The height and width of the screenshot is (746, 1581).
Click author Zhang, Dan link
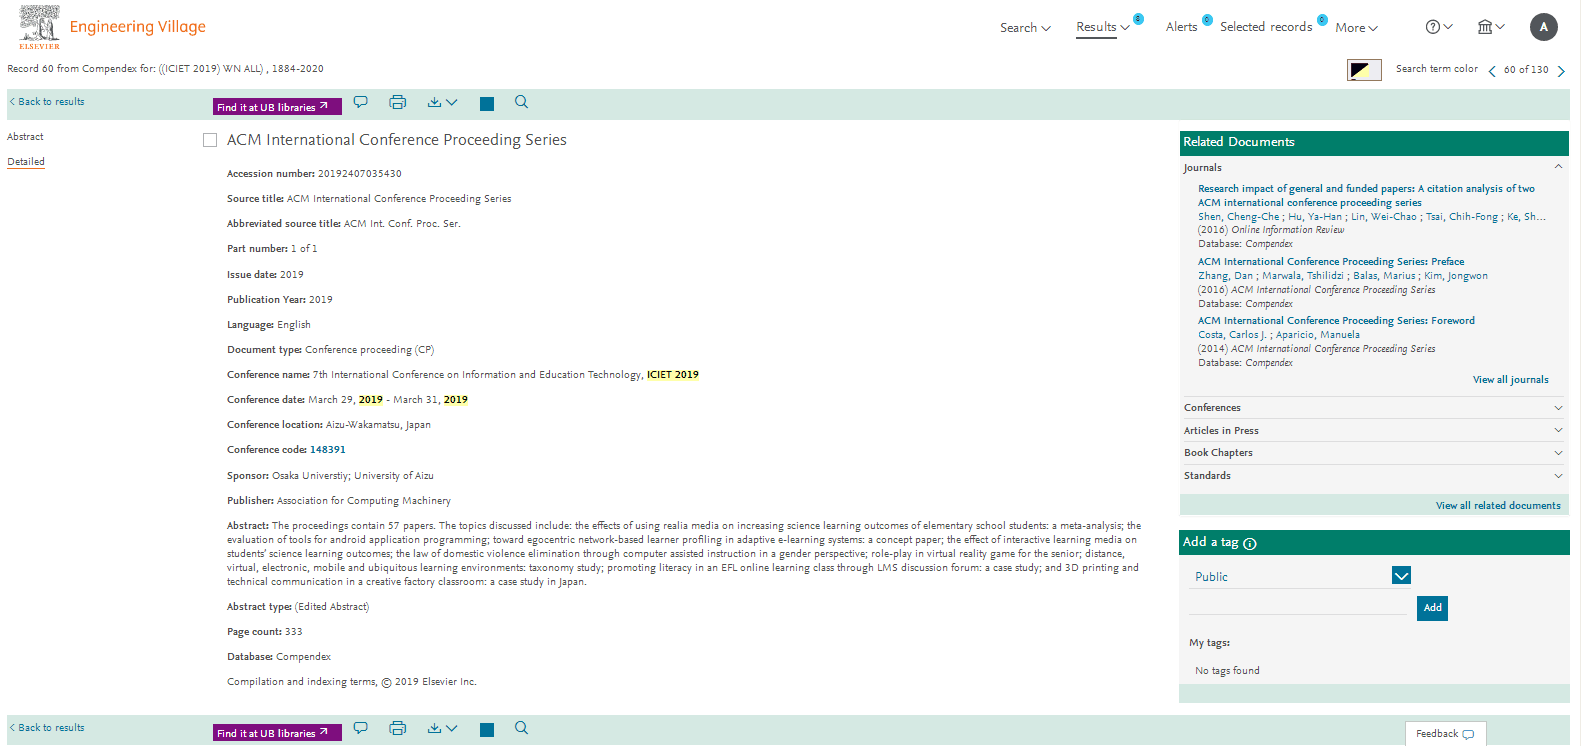[x=1225, y=276]
